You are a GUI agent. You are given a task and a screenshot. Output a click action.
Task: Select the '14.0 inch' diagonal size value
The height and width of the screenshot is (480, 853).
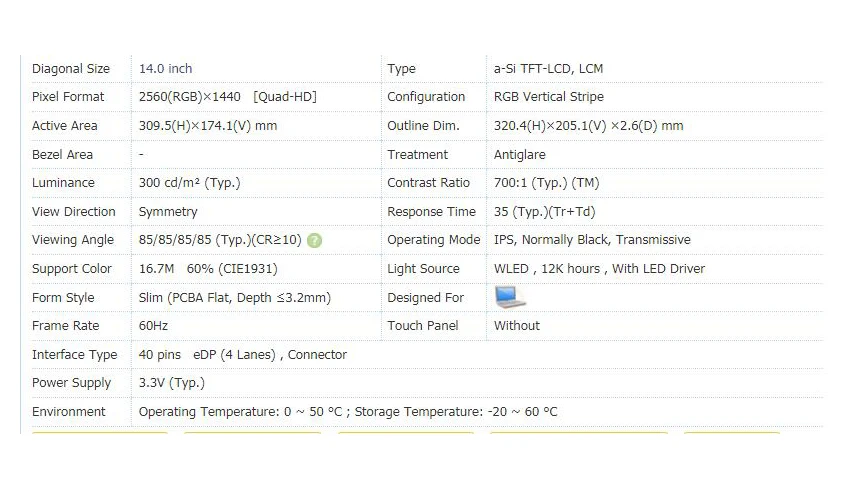click(165, 69)
